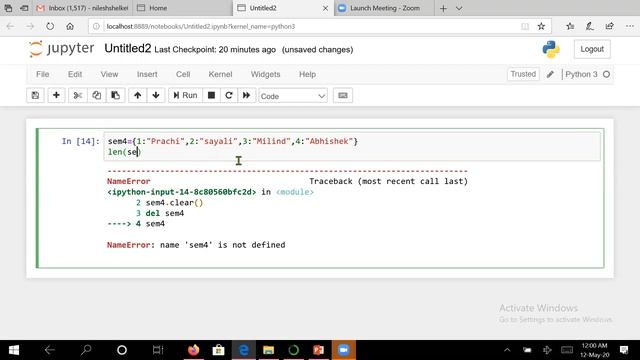Viewport: 640px width, 360px height.
Task: Open the Widgets menu
Action: tap(265, 74)
